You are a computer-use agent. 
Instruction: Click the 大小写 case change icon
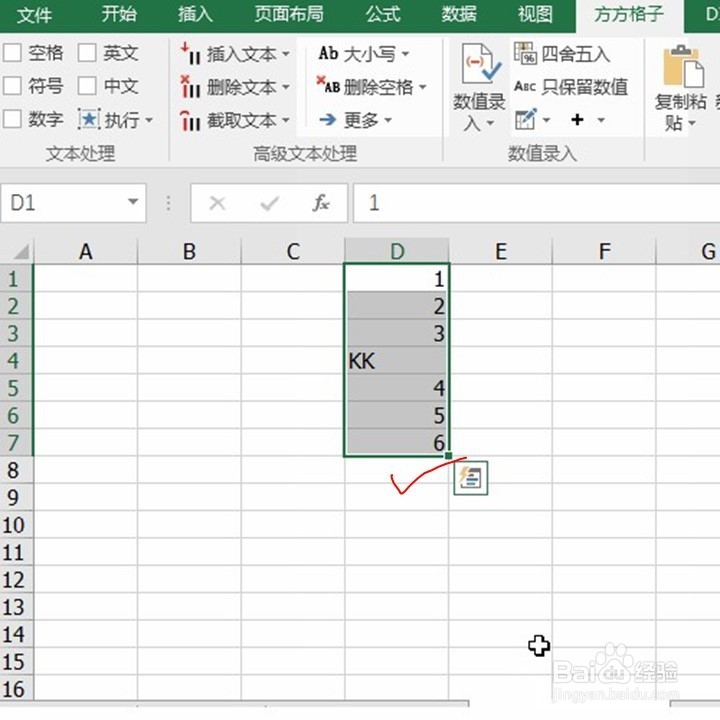[328, 53]
